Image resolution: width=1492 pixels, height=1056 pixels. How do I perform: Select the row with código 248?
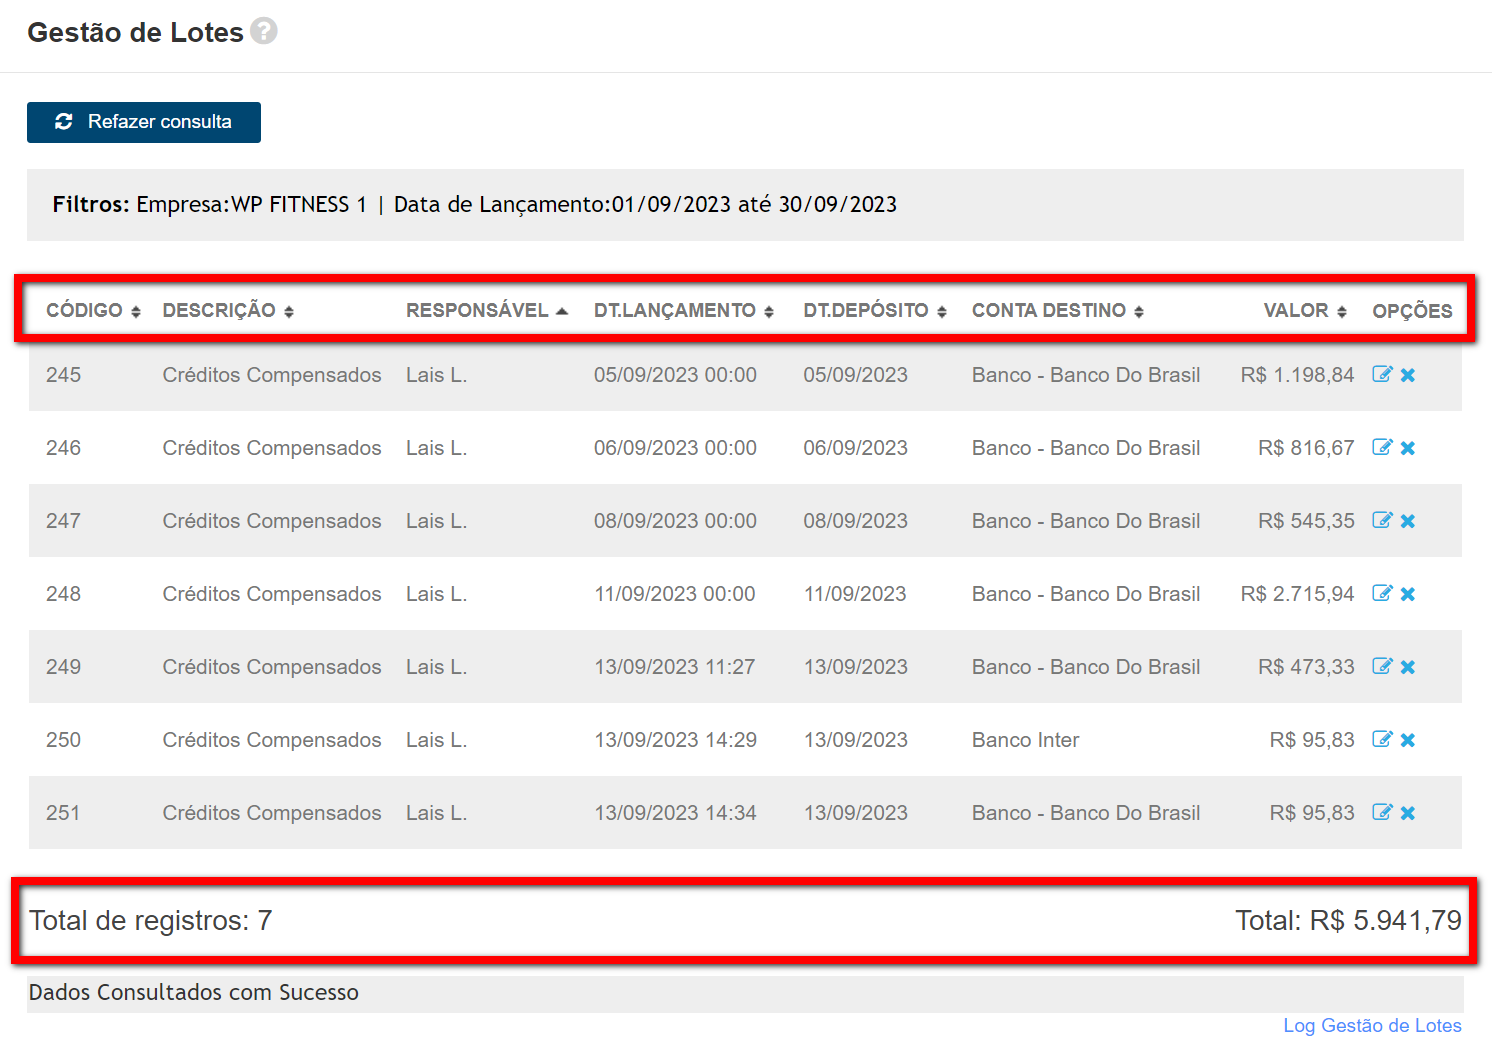64,594
